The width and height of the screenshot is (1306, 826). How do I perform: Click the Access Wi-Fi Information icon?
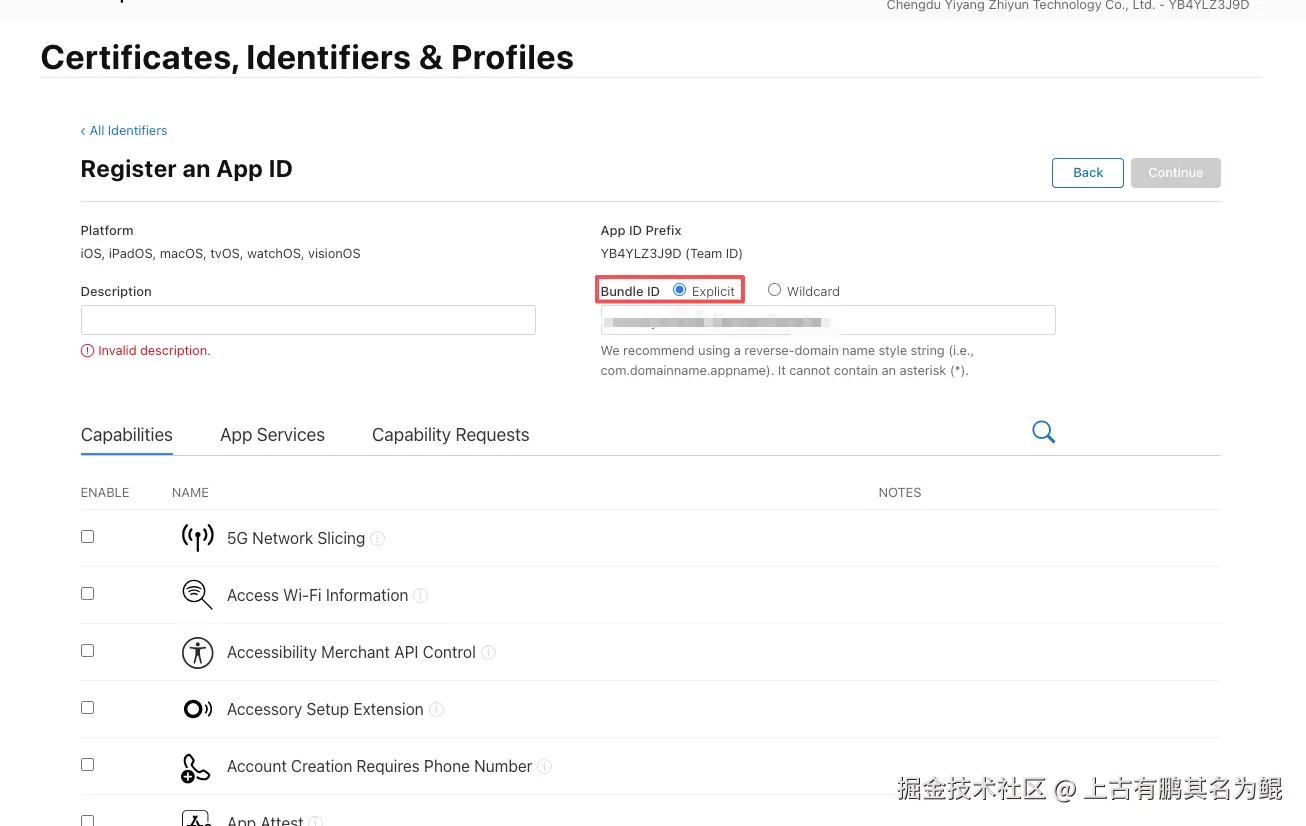tap(197, 594)
